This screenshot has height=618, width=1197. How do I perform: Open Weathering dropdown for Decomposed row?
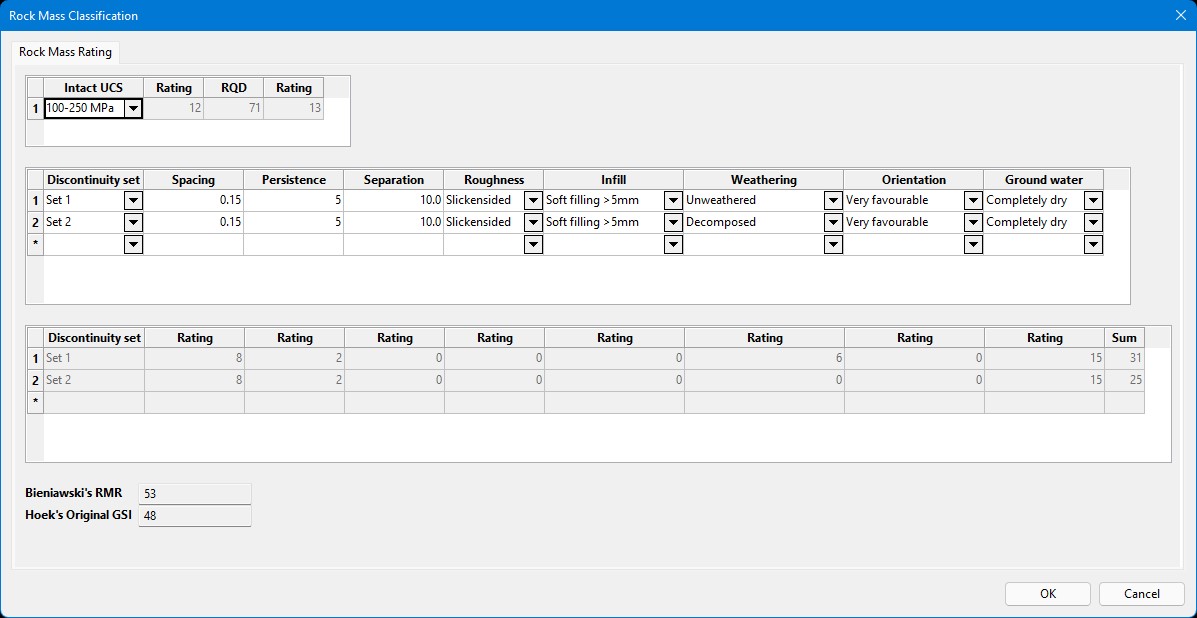[833, 222]
